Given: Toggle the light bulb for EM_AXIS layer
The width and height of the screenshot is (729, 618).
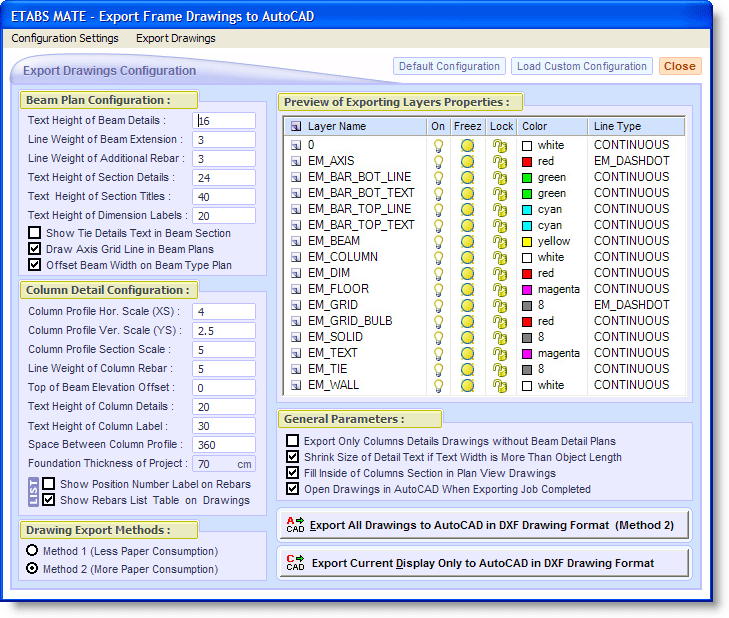Looking at the screenshot, I should [x=438, y=161].
